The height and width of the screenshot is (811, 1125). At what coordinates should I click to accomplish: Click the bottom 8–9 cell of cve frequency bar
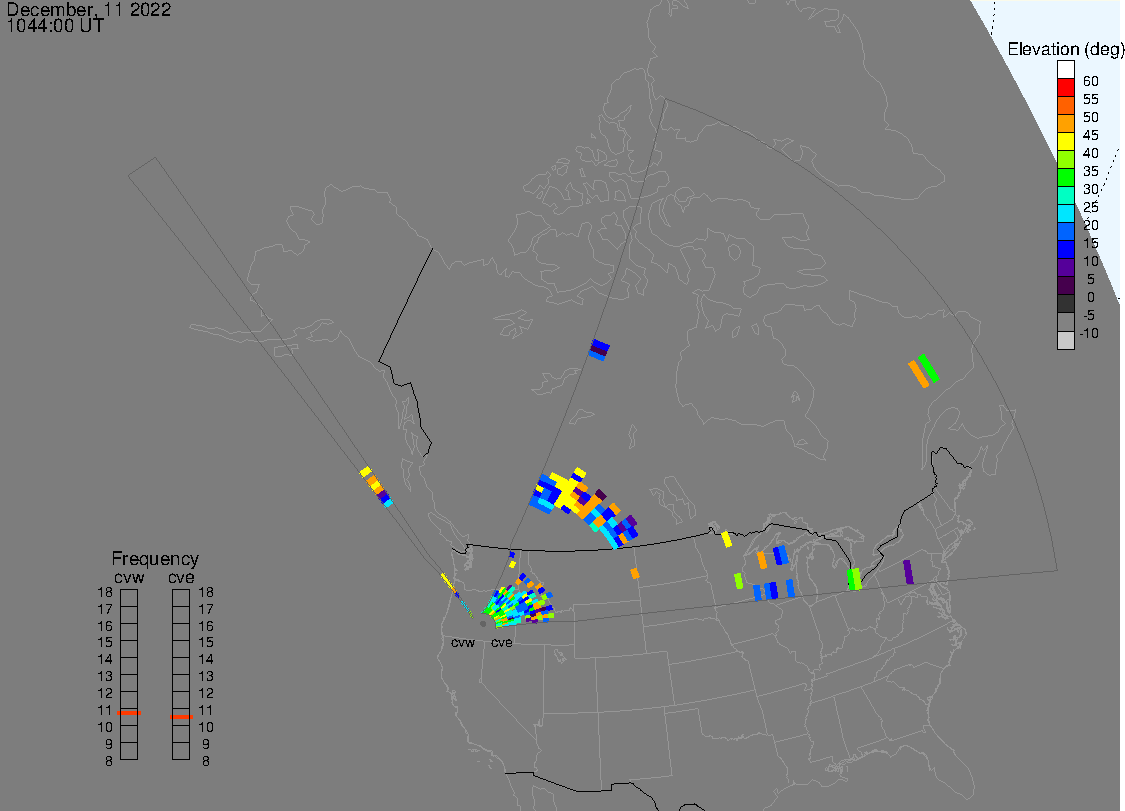tap(181, 751)
